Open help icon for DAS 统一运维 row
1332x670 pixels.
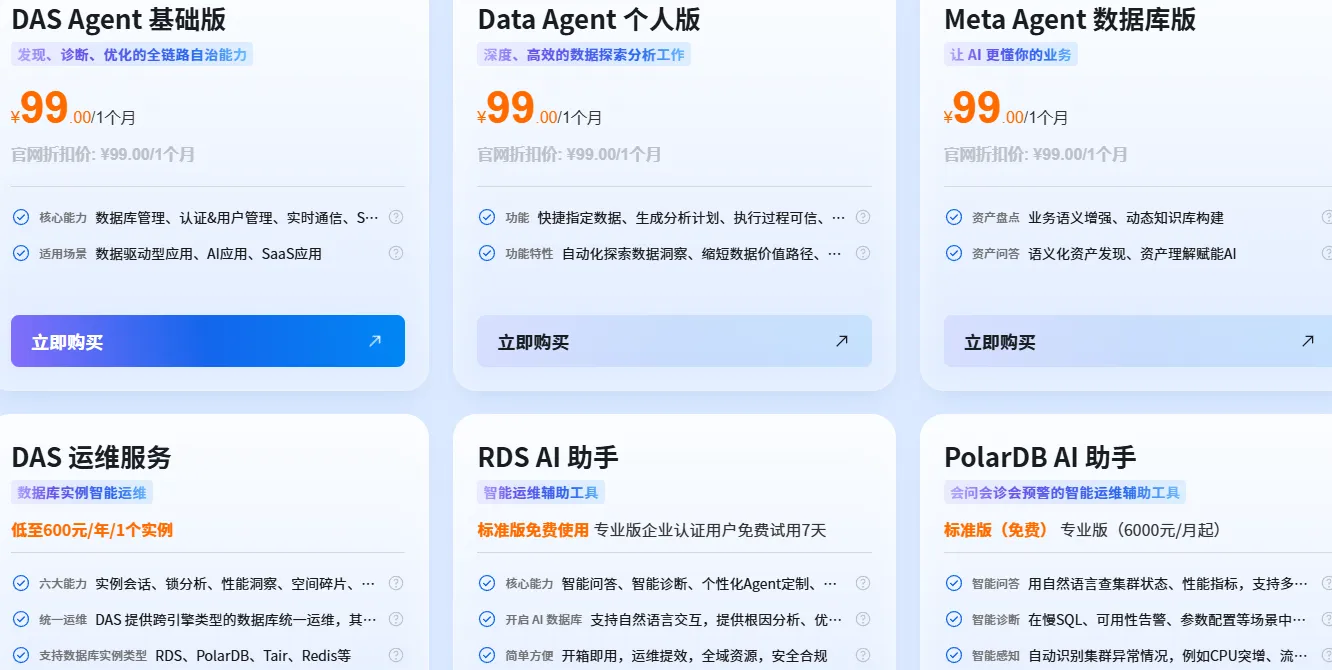tap(396, 619)
